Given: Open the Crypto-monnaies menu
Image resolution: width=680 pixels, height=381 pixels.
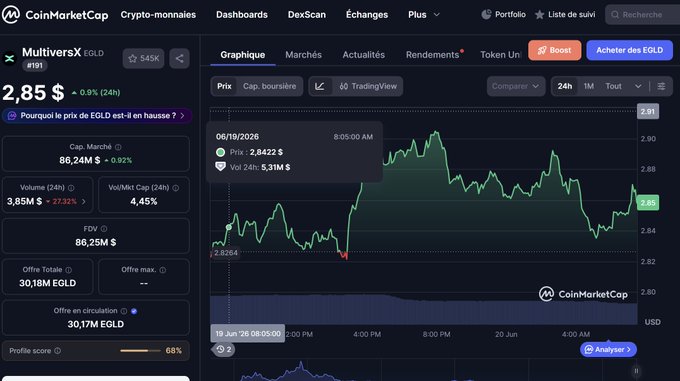Looking at the screenshot, I should tap(158, 15).
